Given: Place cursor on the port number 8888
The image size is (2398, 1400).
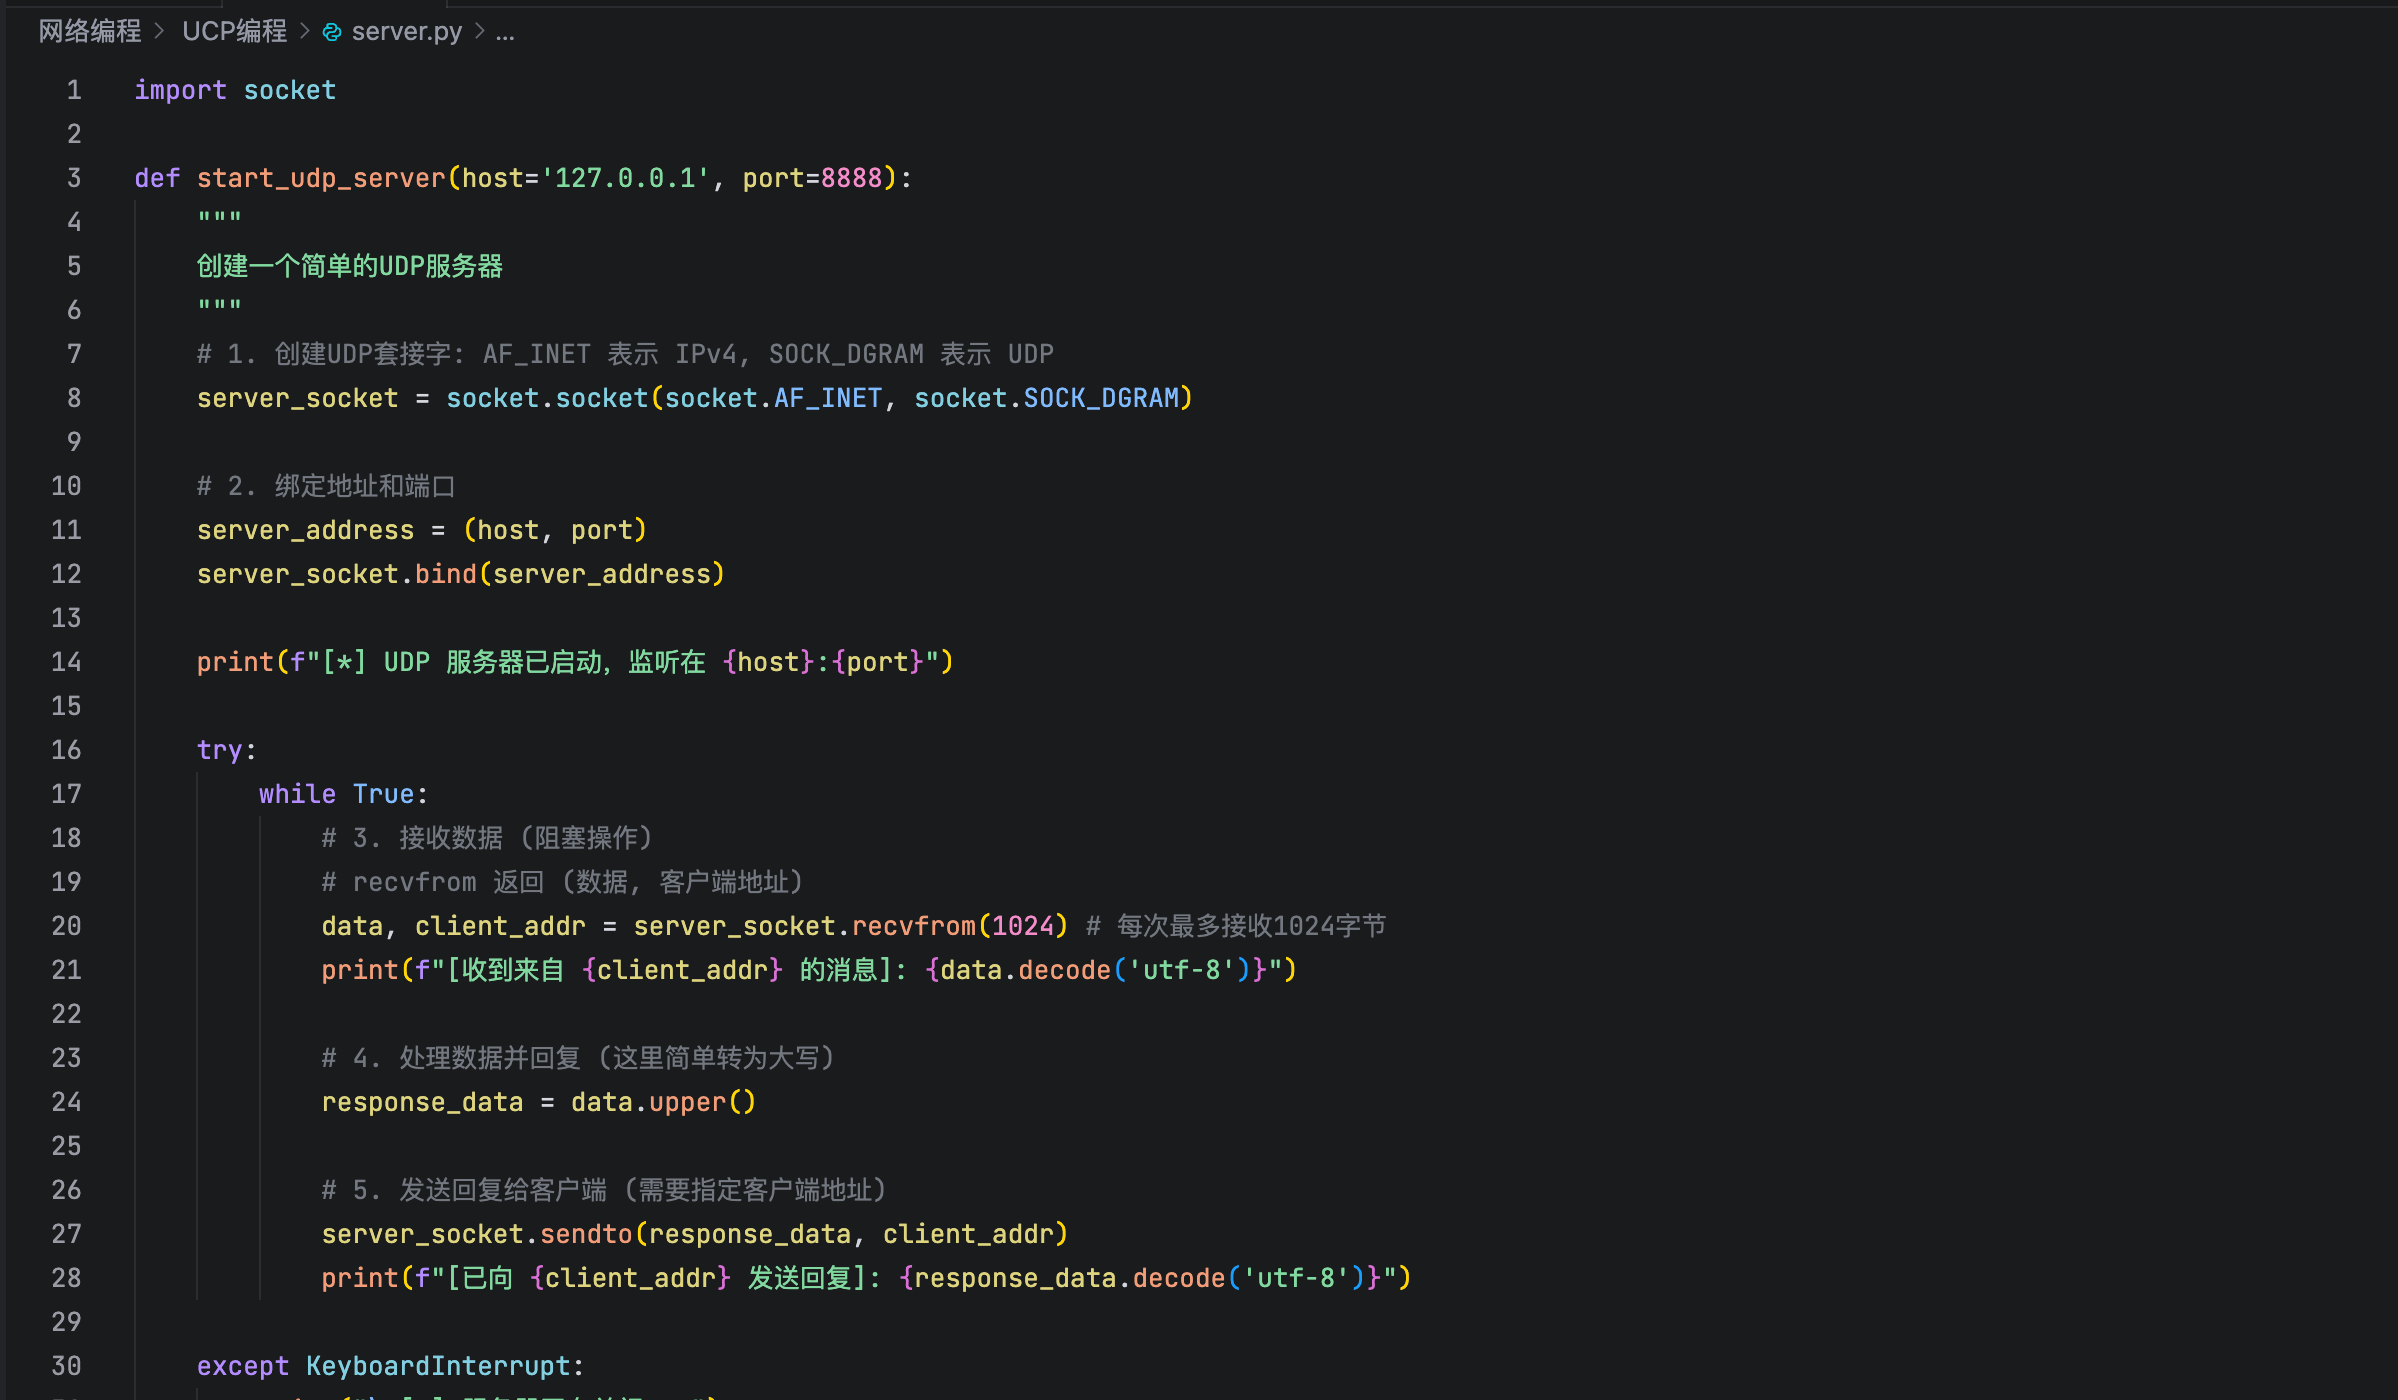Looking at the screenshot, I should point(851,178).
